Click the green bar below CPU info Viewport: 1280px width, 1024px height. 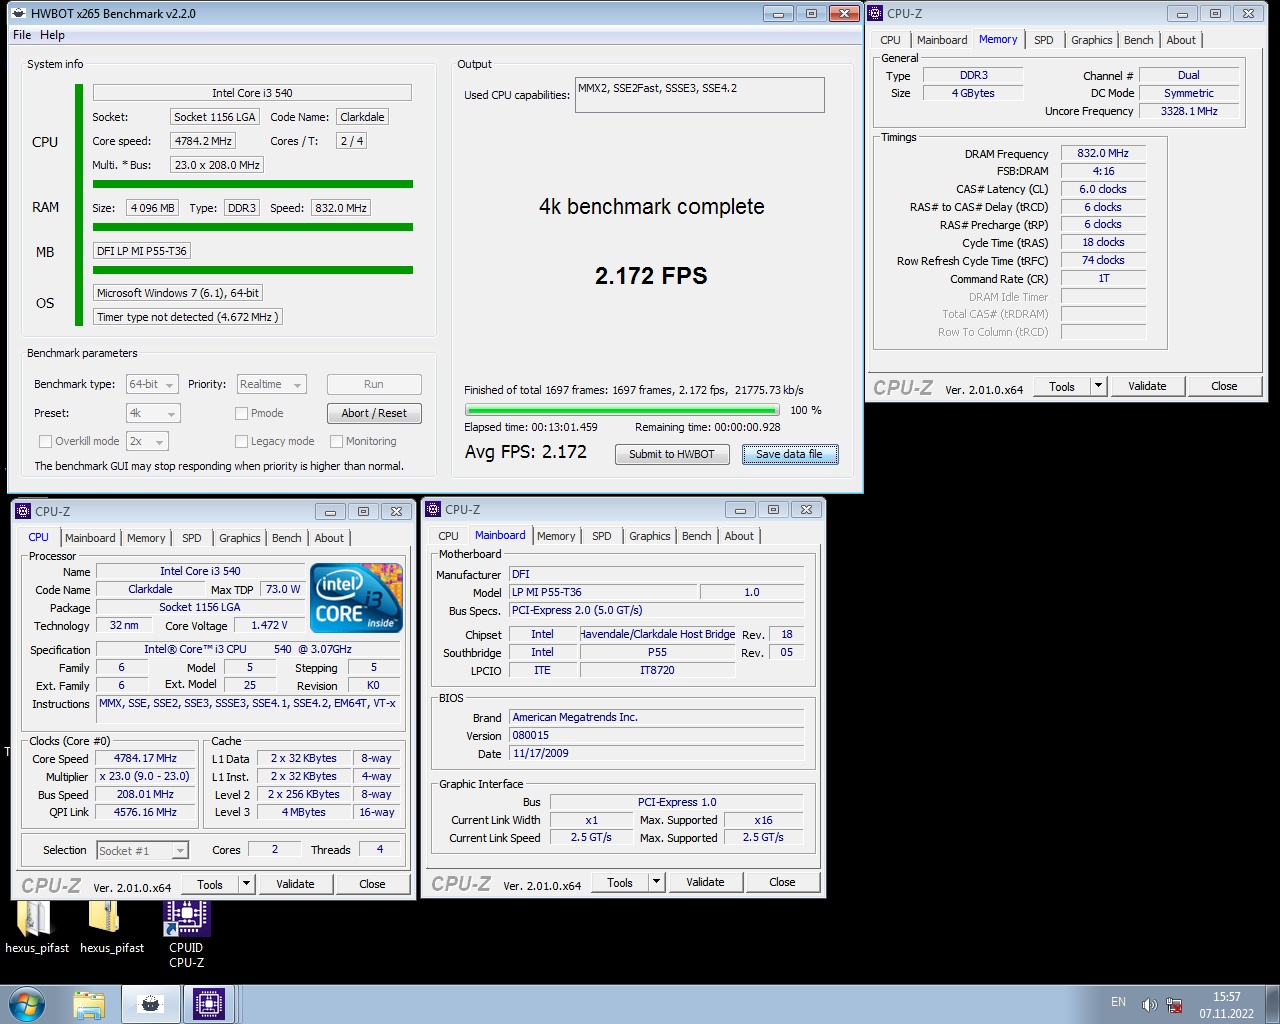click(253, 184)
